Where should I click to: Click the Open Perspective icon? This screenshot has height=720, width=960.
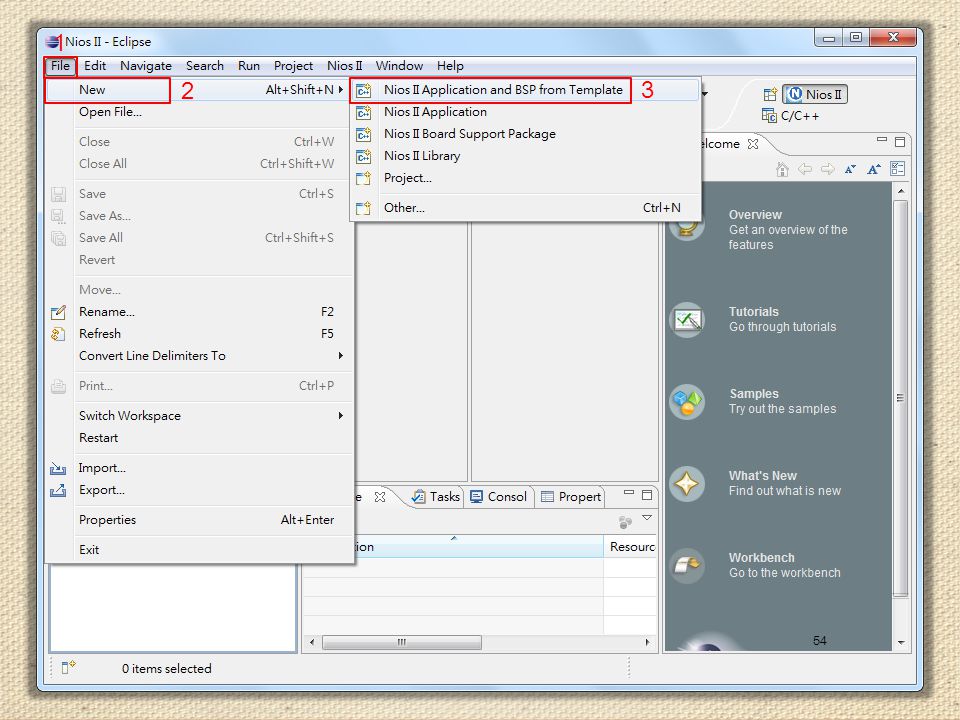pyautogui.click(x=770, y=94)
